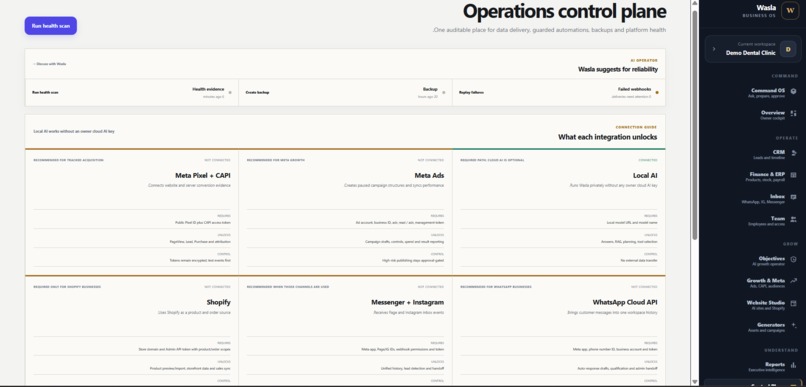The image size is (806, 387).
Task: Open the Messenger + Instagram card title
Action: click(x=408, y=302)
